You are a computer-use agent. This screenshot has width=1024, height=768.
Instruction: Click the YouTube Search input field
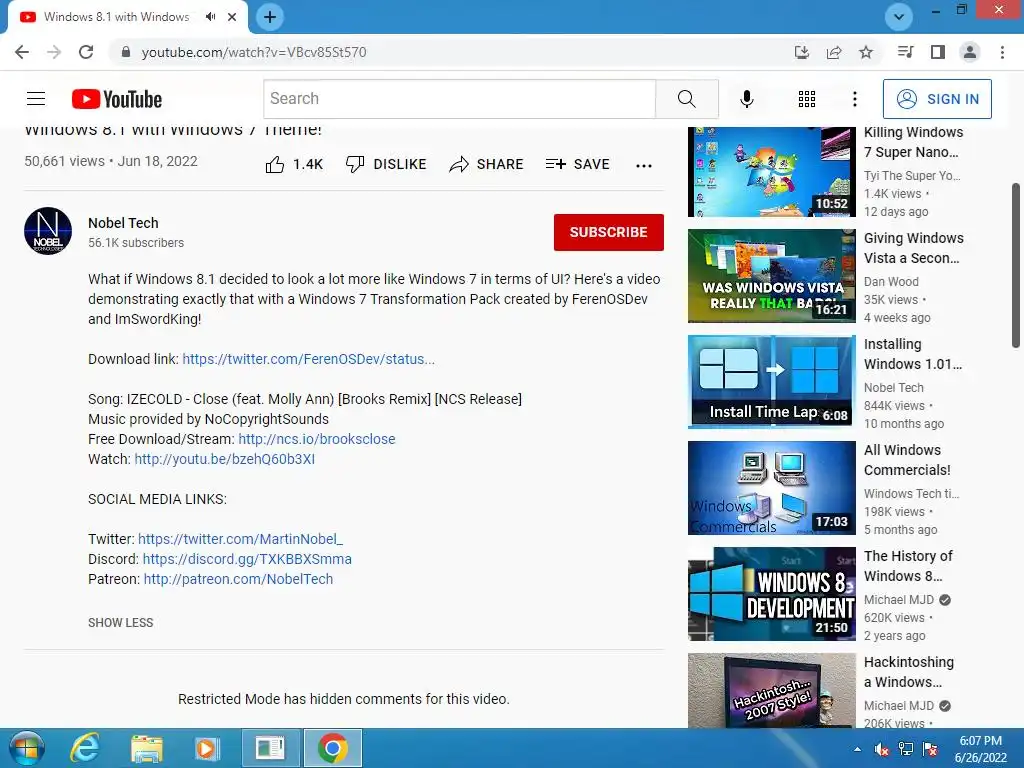tap(460, 99)
